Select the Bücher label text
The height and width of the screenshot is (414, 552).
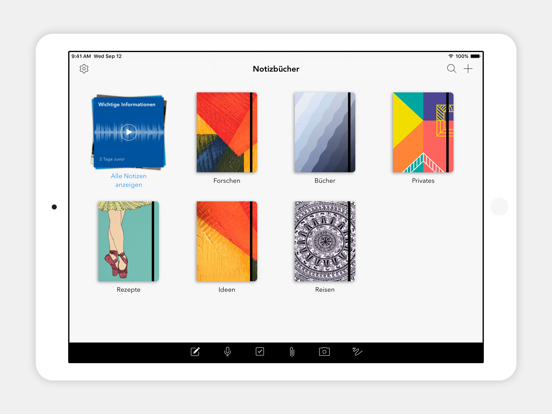(x=325, y=181)
